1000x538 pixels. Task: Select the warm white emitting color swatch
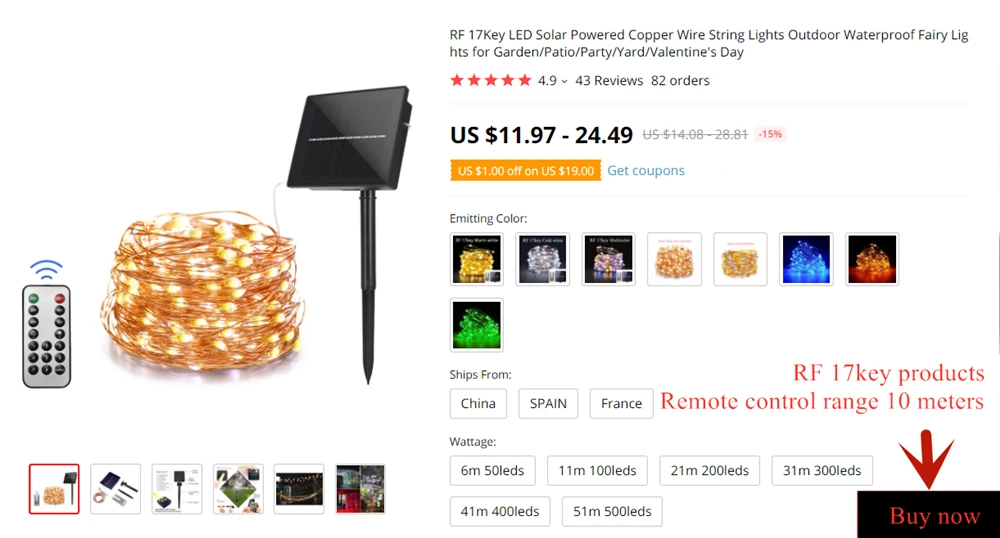coord(476,259)
